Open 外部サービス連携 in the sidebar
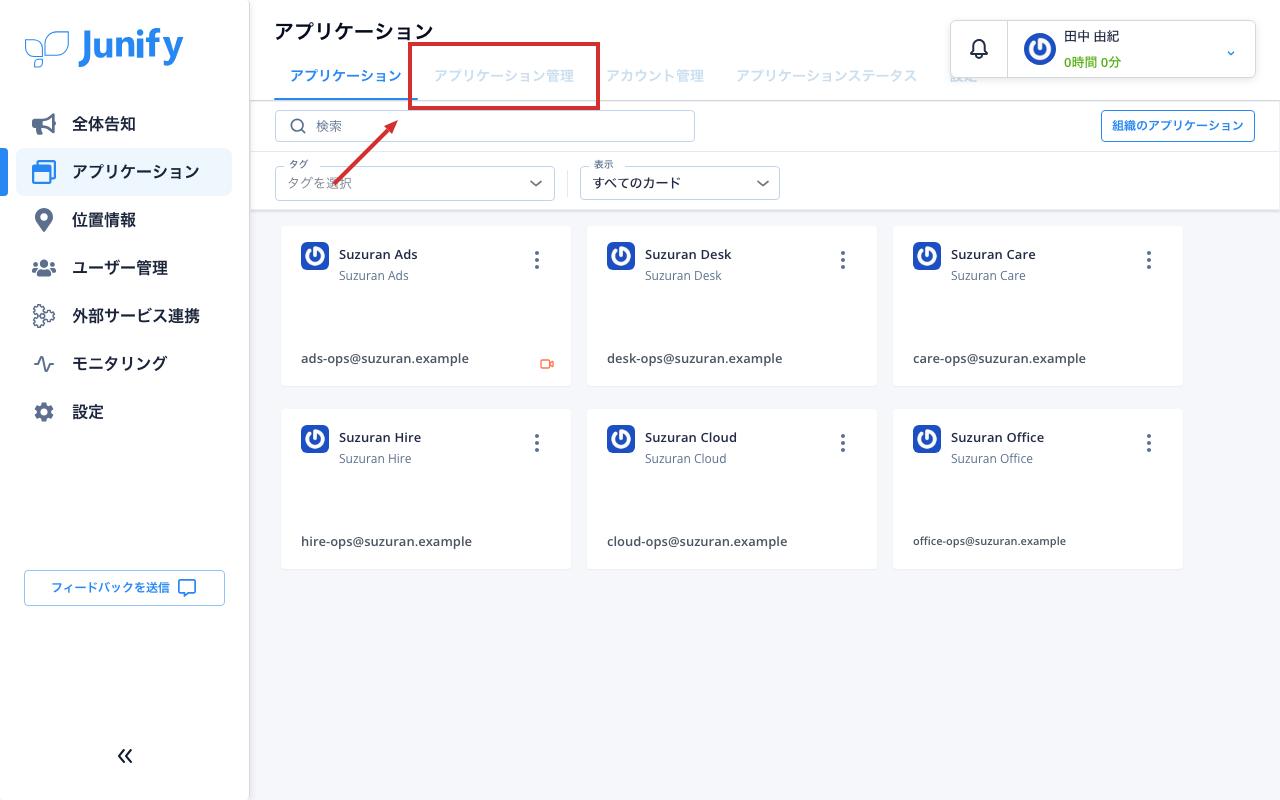 [x=124, y=316]
